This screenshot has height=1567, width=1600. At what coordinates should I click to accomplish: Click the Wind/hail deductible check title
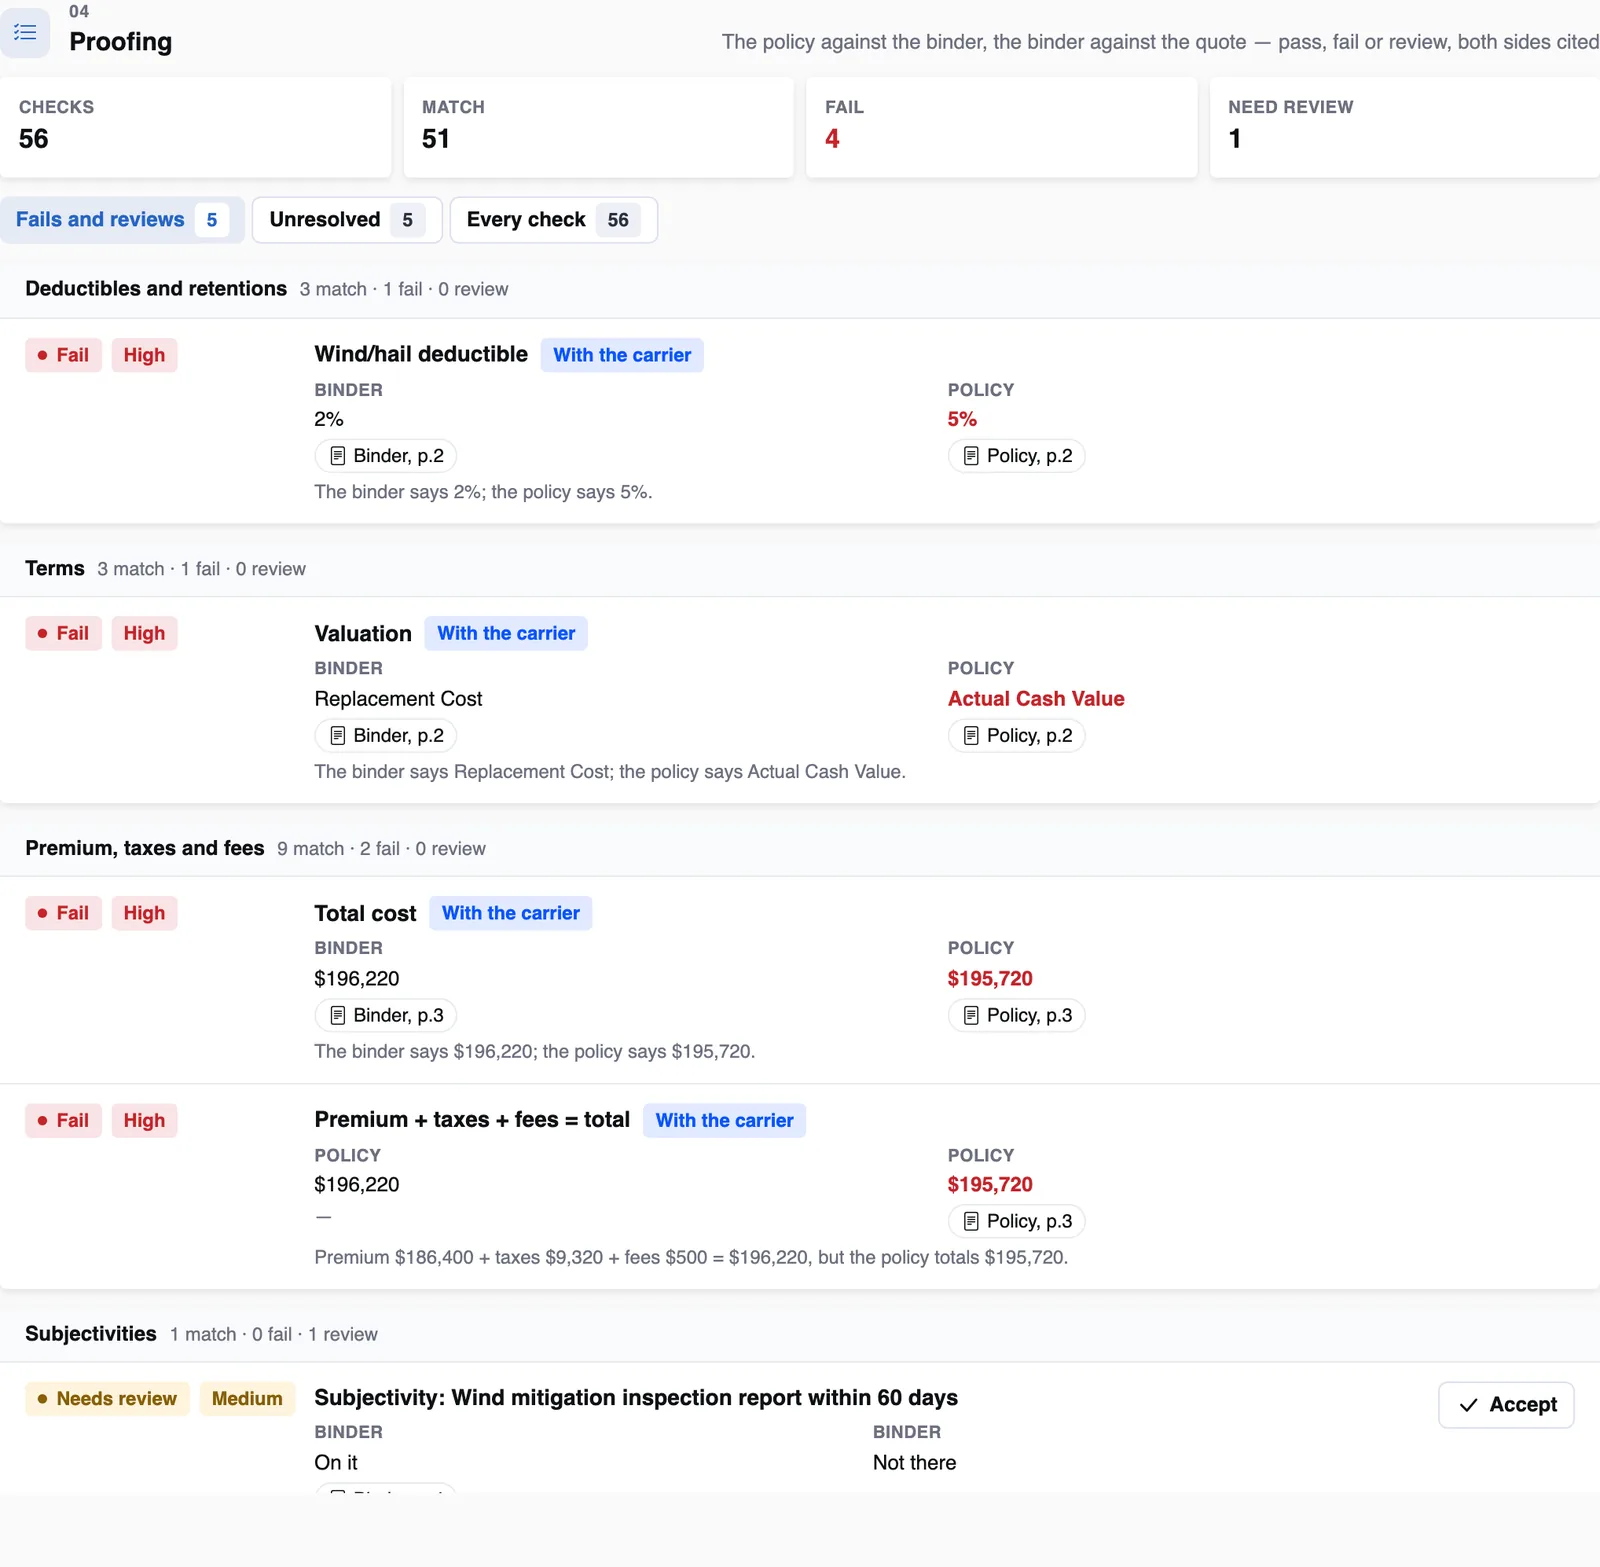click(421, 354)
